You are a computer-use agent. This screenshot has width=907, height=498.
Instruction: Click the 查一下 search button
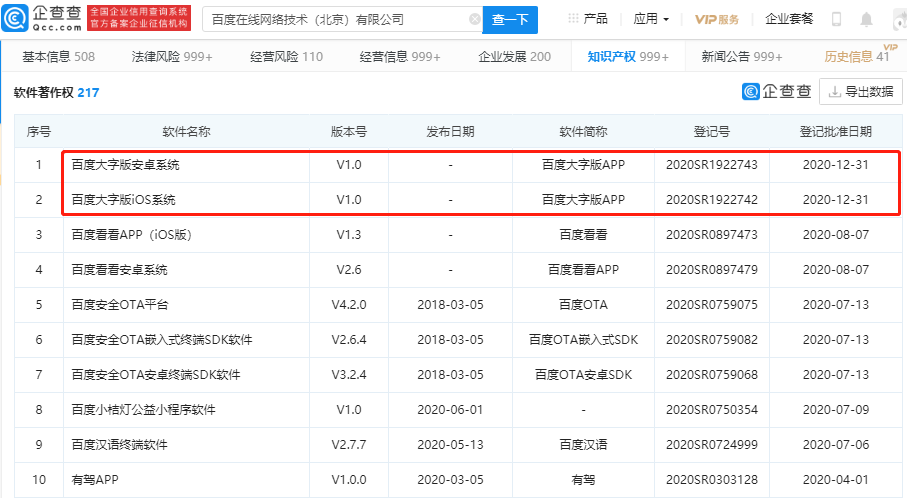[x=510, y=20]
